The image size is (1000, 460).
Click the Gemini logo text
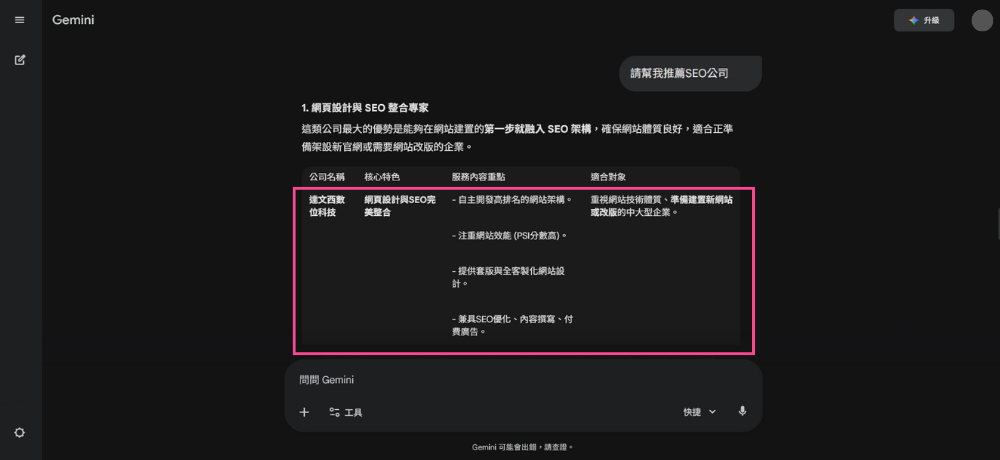(x=76, y=20)
